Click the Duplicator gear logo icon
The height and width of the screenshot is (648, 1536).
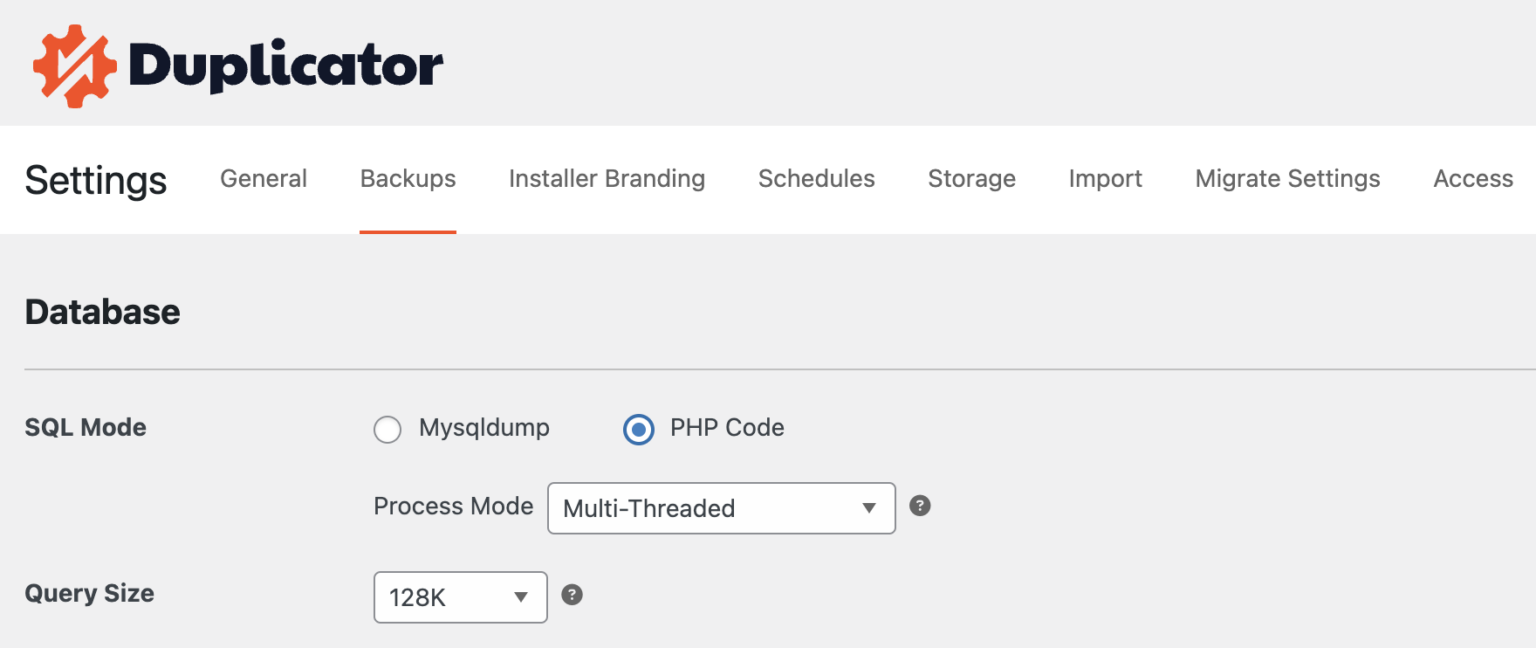coord(76,66)
